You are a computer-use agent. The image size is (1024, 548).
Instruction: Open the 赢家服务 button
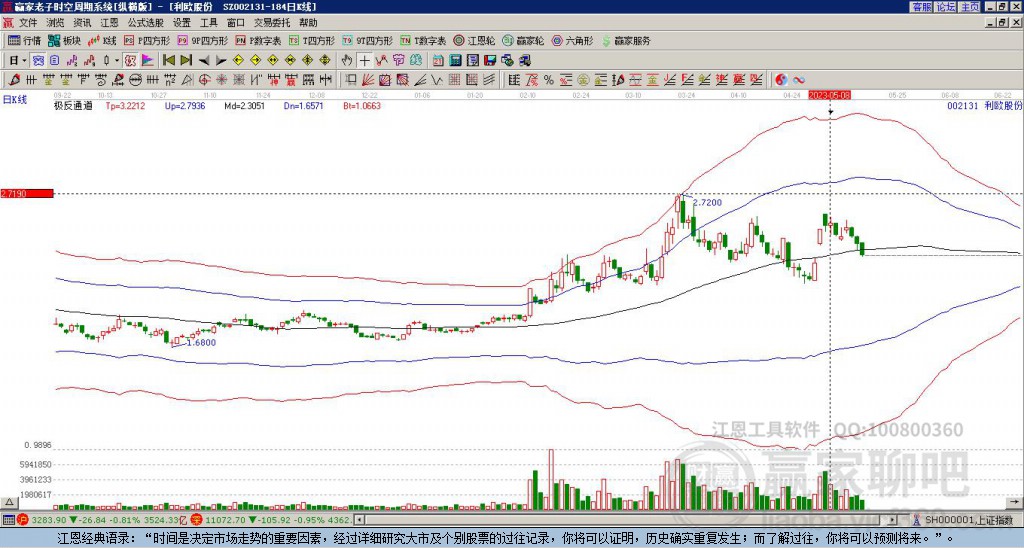click(626, 40)
